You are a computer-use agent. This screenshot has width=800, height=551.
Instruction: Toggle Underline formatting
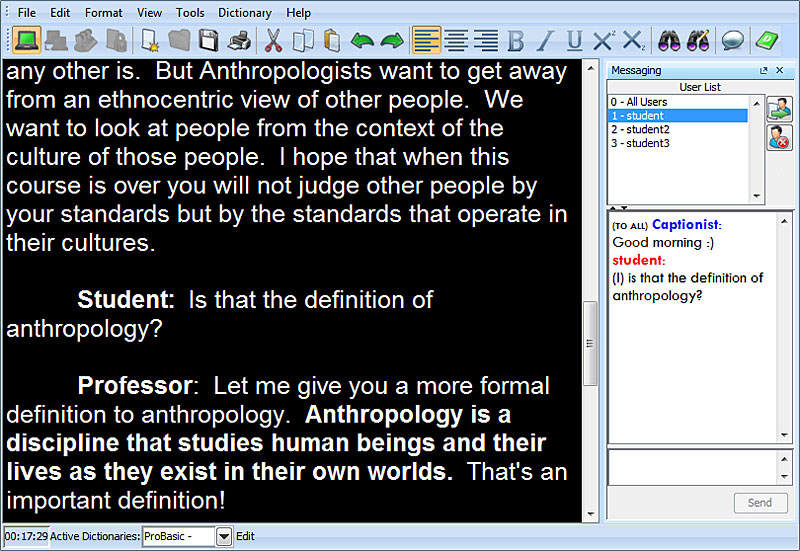574,41
